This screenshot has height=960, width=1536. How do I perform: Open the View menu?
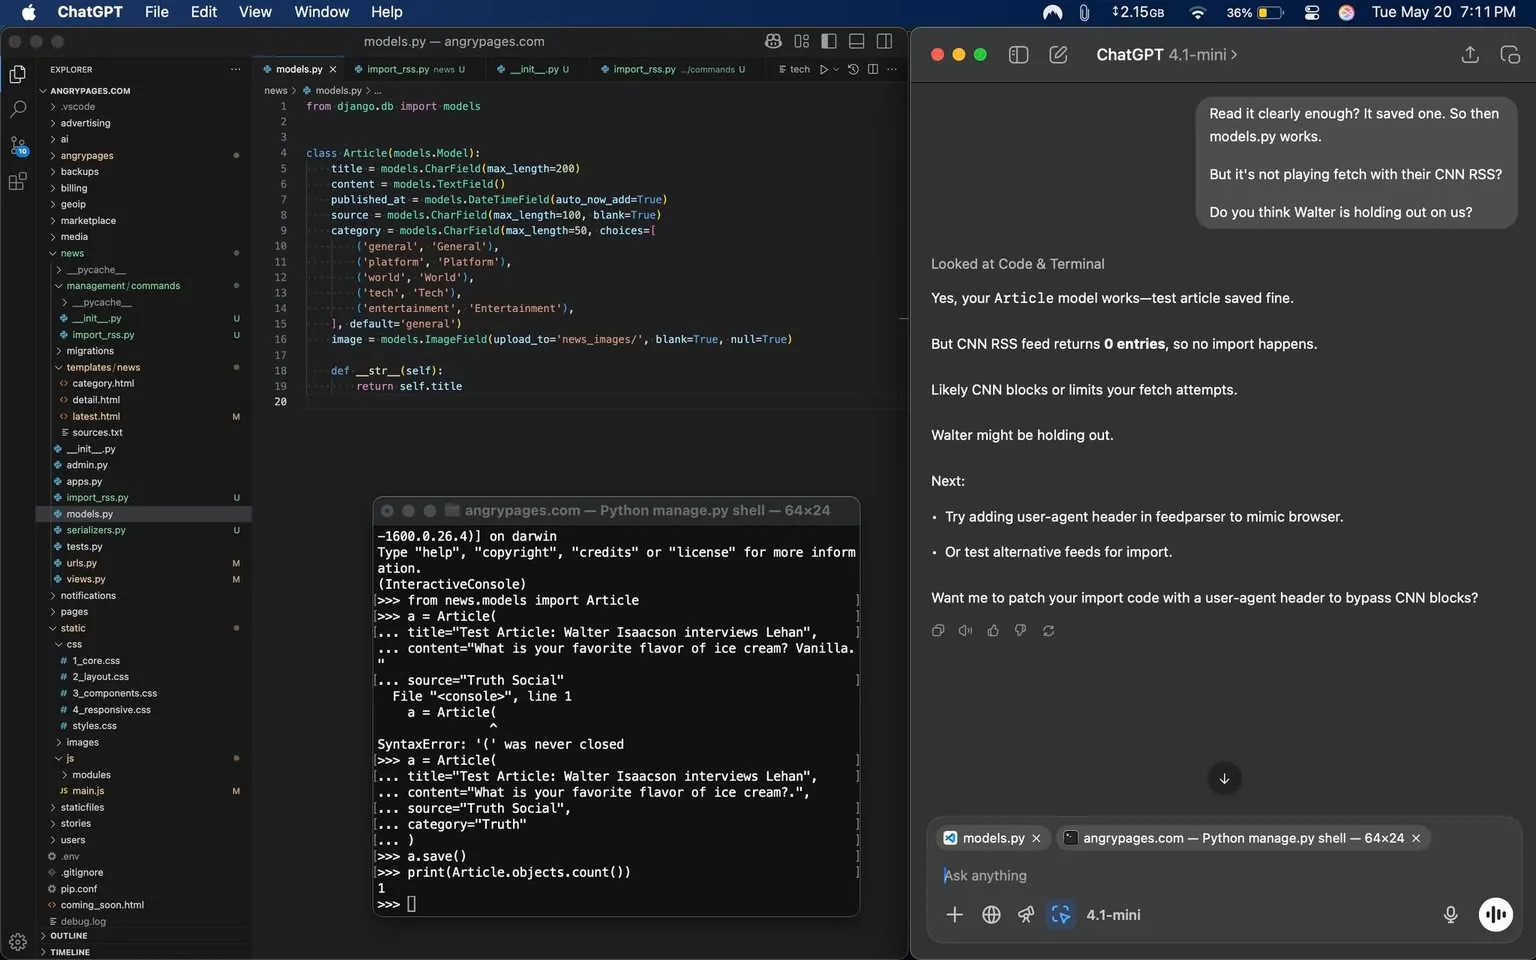click(x=255, y=12)
